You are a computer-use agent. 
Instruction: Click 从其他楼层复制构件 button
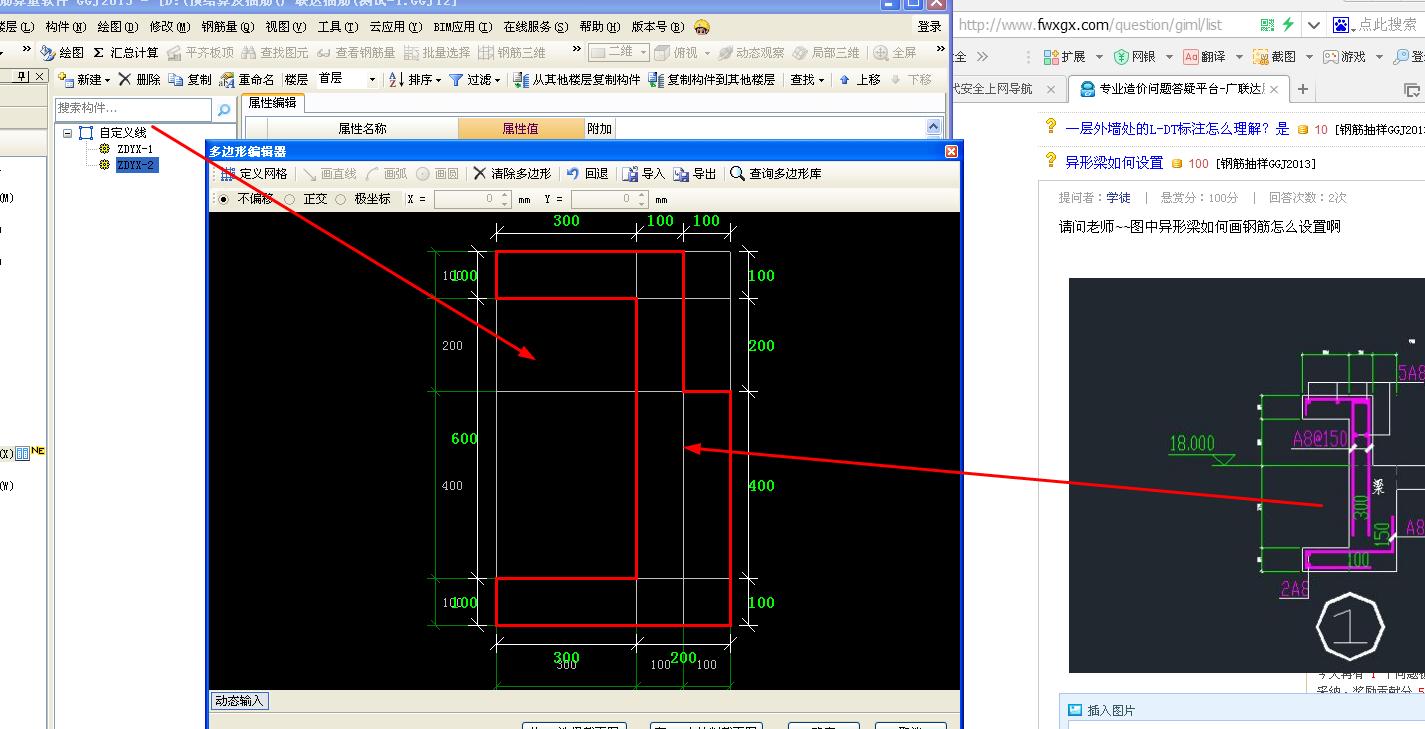tap(577, 79)
